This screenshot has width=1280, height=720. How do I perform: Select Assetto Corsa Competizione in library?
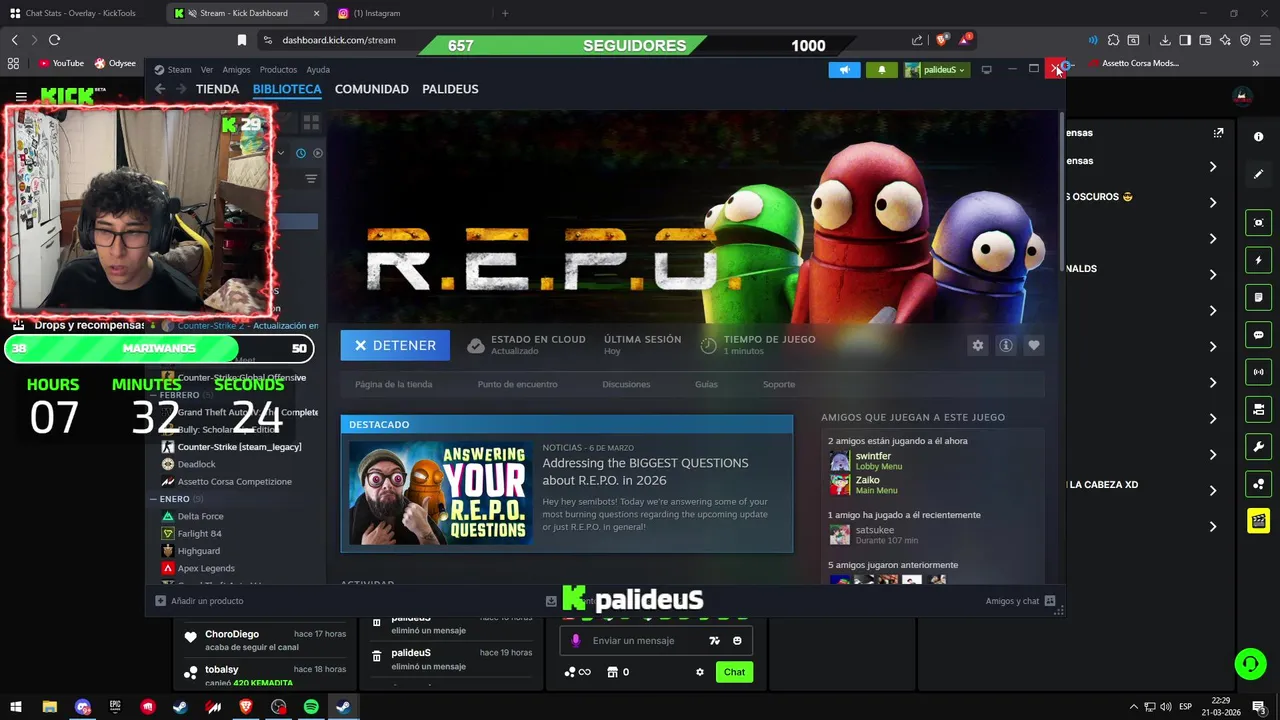pyautogui.click(x=234, y=482)
